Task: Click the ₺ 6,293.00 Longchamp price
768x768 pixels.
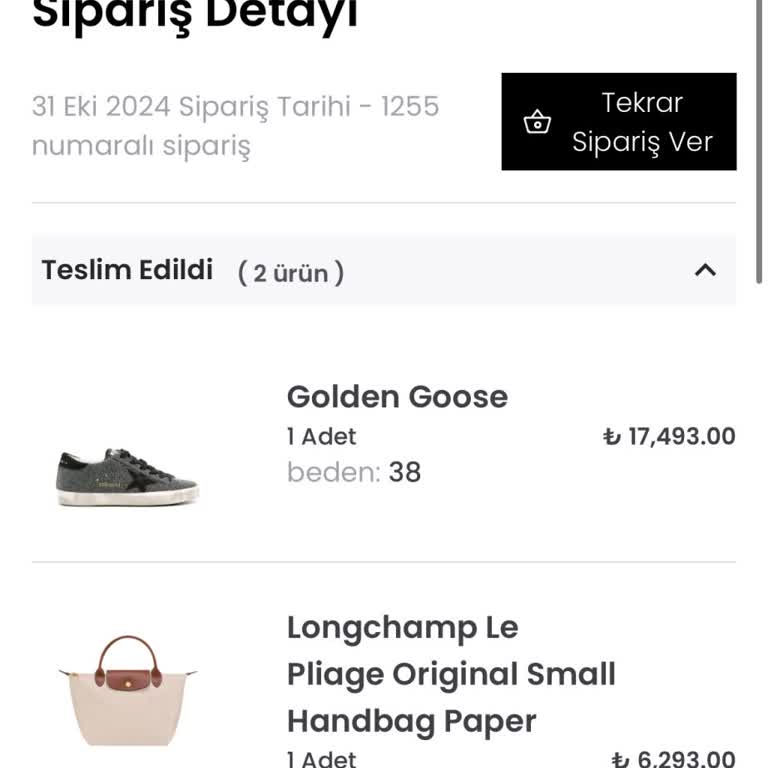Action: click(x=673, y=759)
